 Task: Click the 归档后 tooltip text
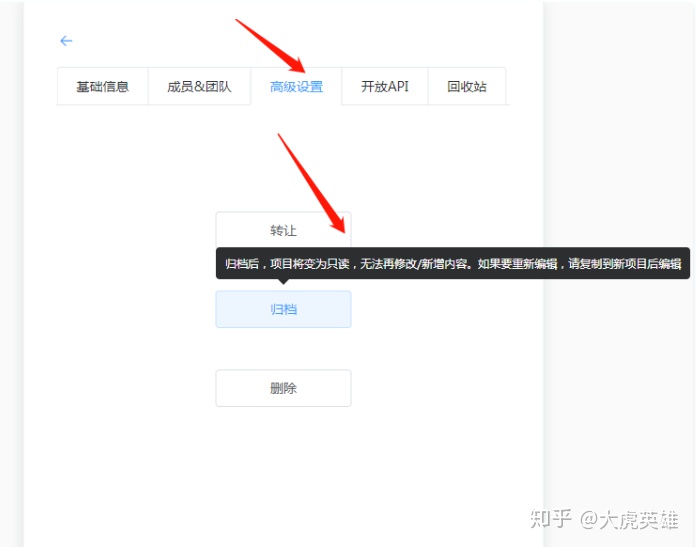453,264
